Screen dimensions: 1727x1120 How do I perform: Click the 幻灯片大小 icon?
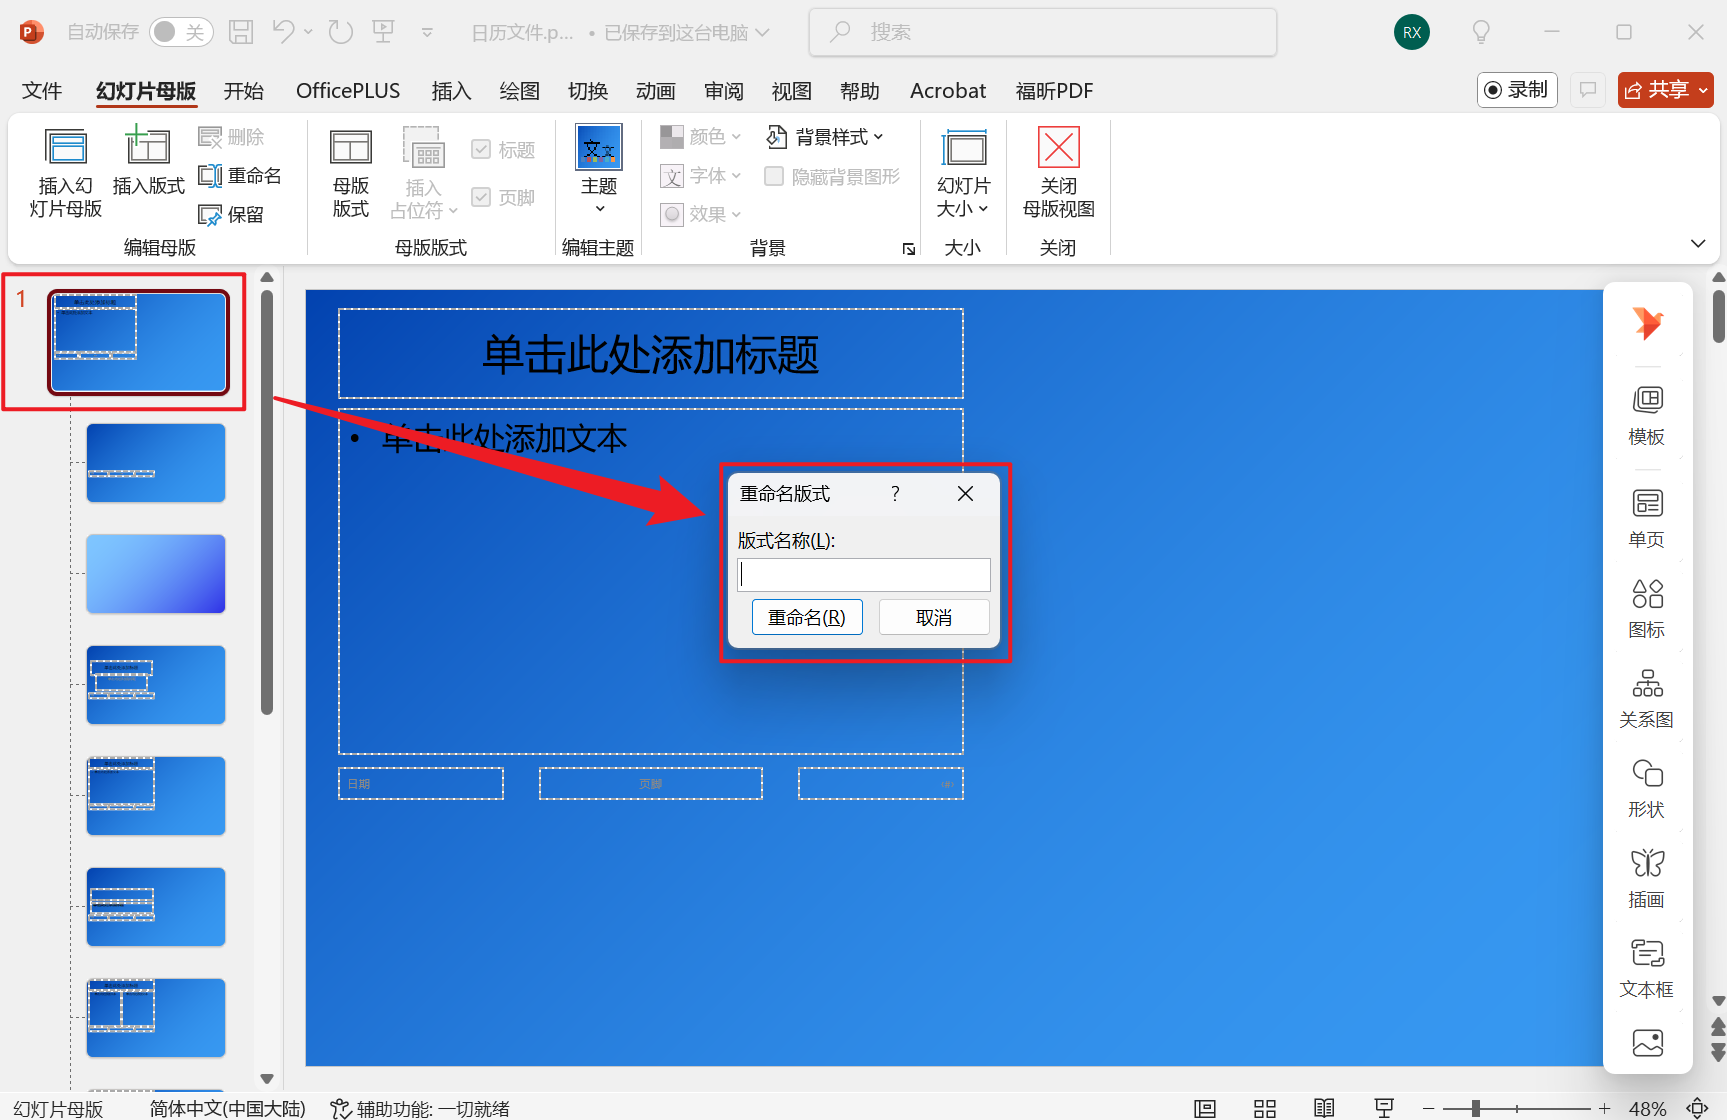coord(962,170)
